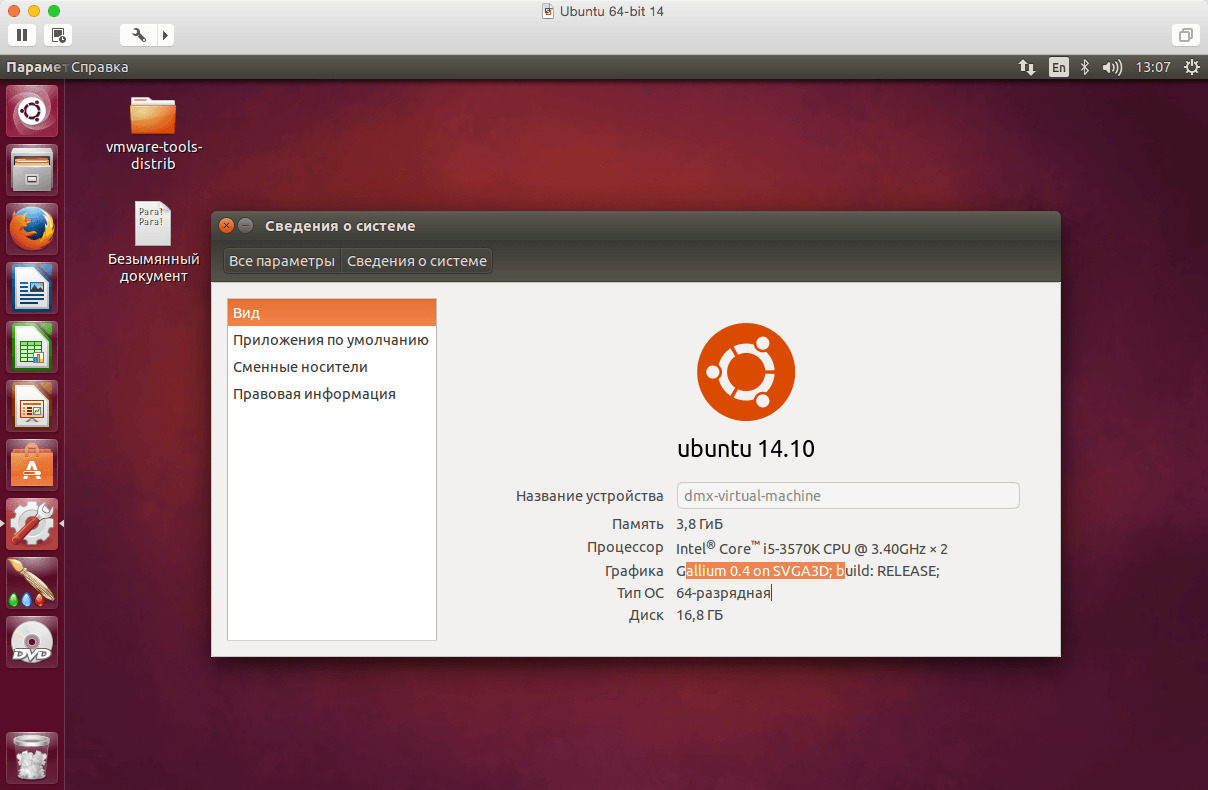Screen dimensions: 1208x790
Task: Click the 64-разрядная OS type value
Action: click(723, 593)
